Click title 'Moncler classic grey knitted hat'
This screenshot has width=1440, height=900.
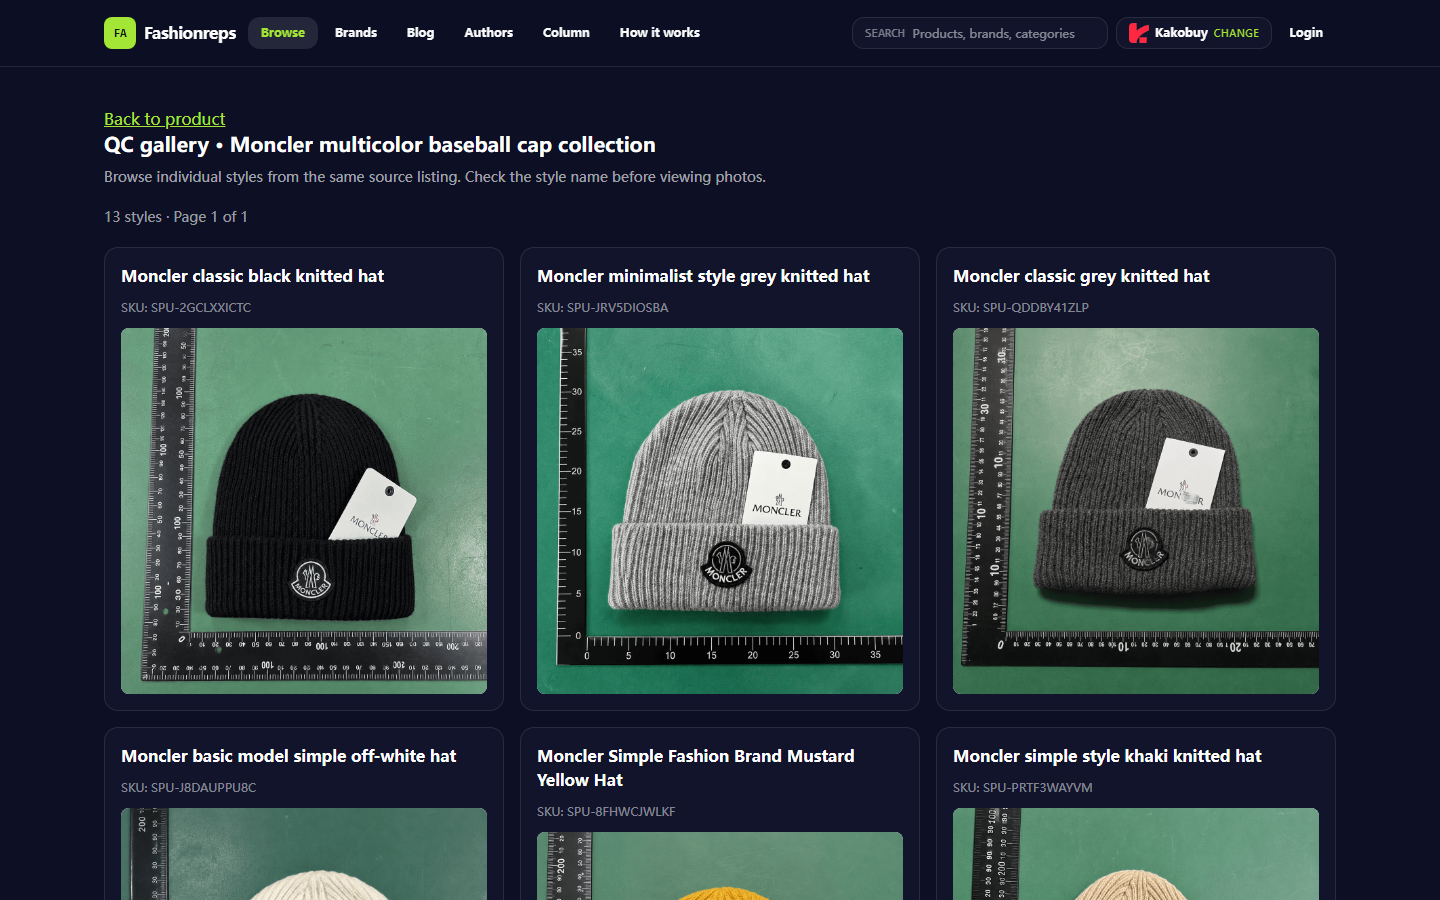(1081, 276)
